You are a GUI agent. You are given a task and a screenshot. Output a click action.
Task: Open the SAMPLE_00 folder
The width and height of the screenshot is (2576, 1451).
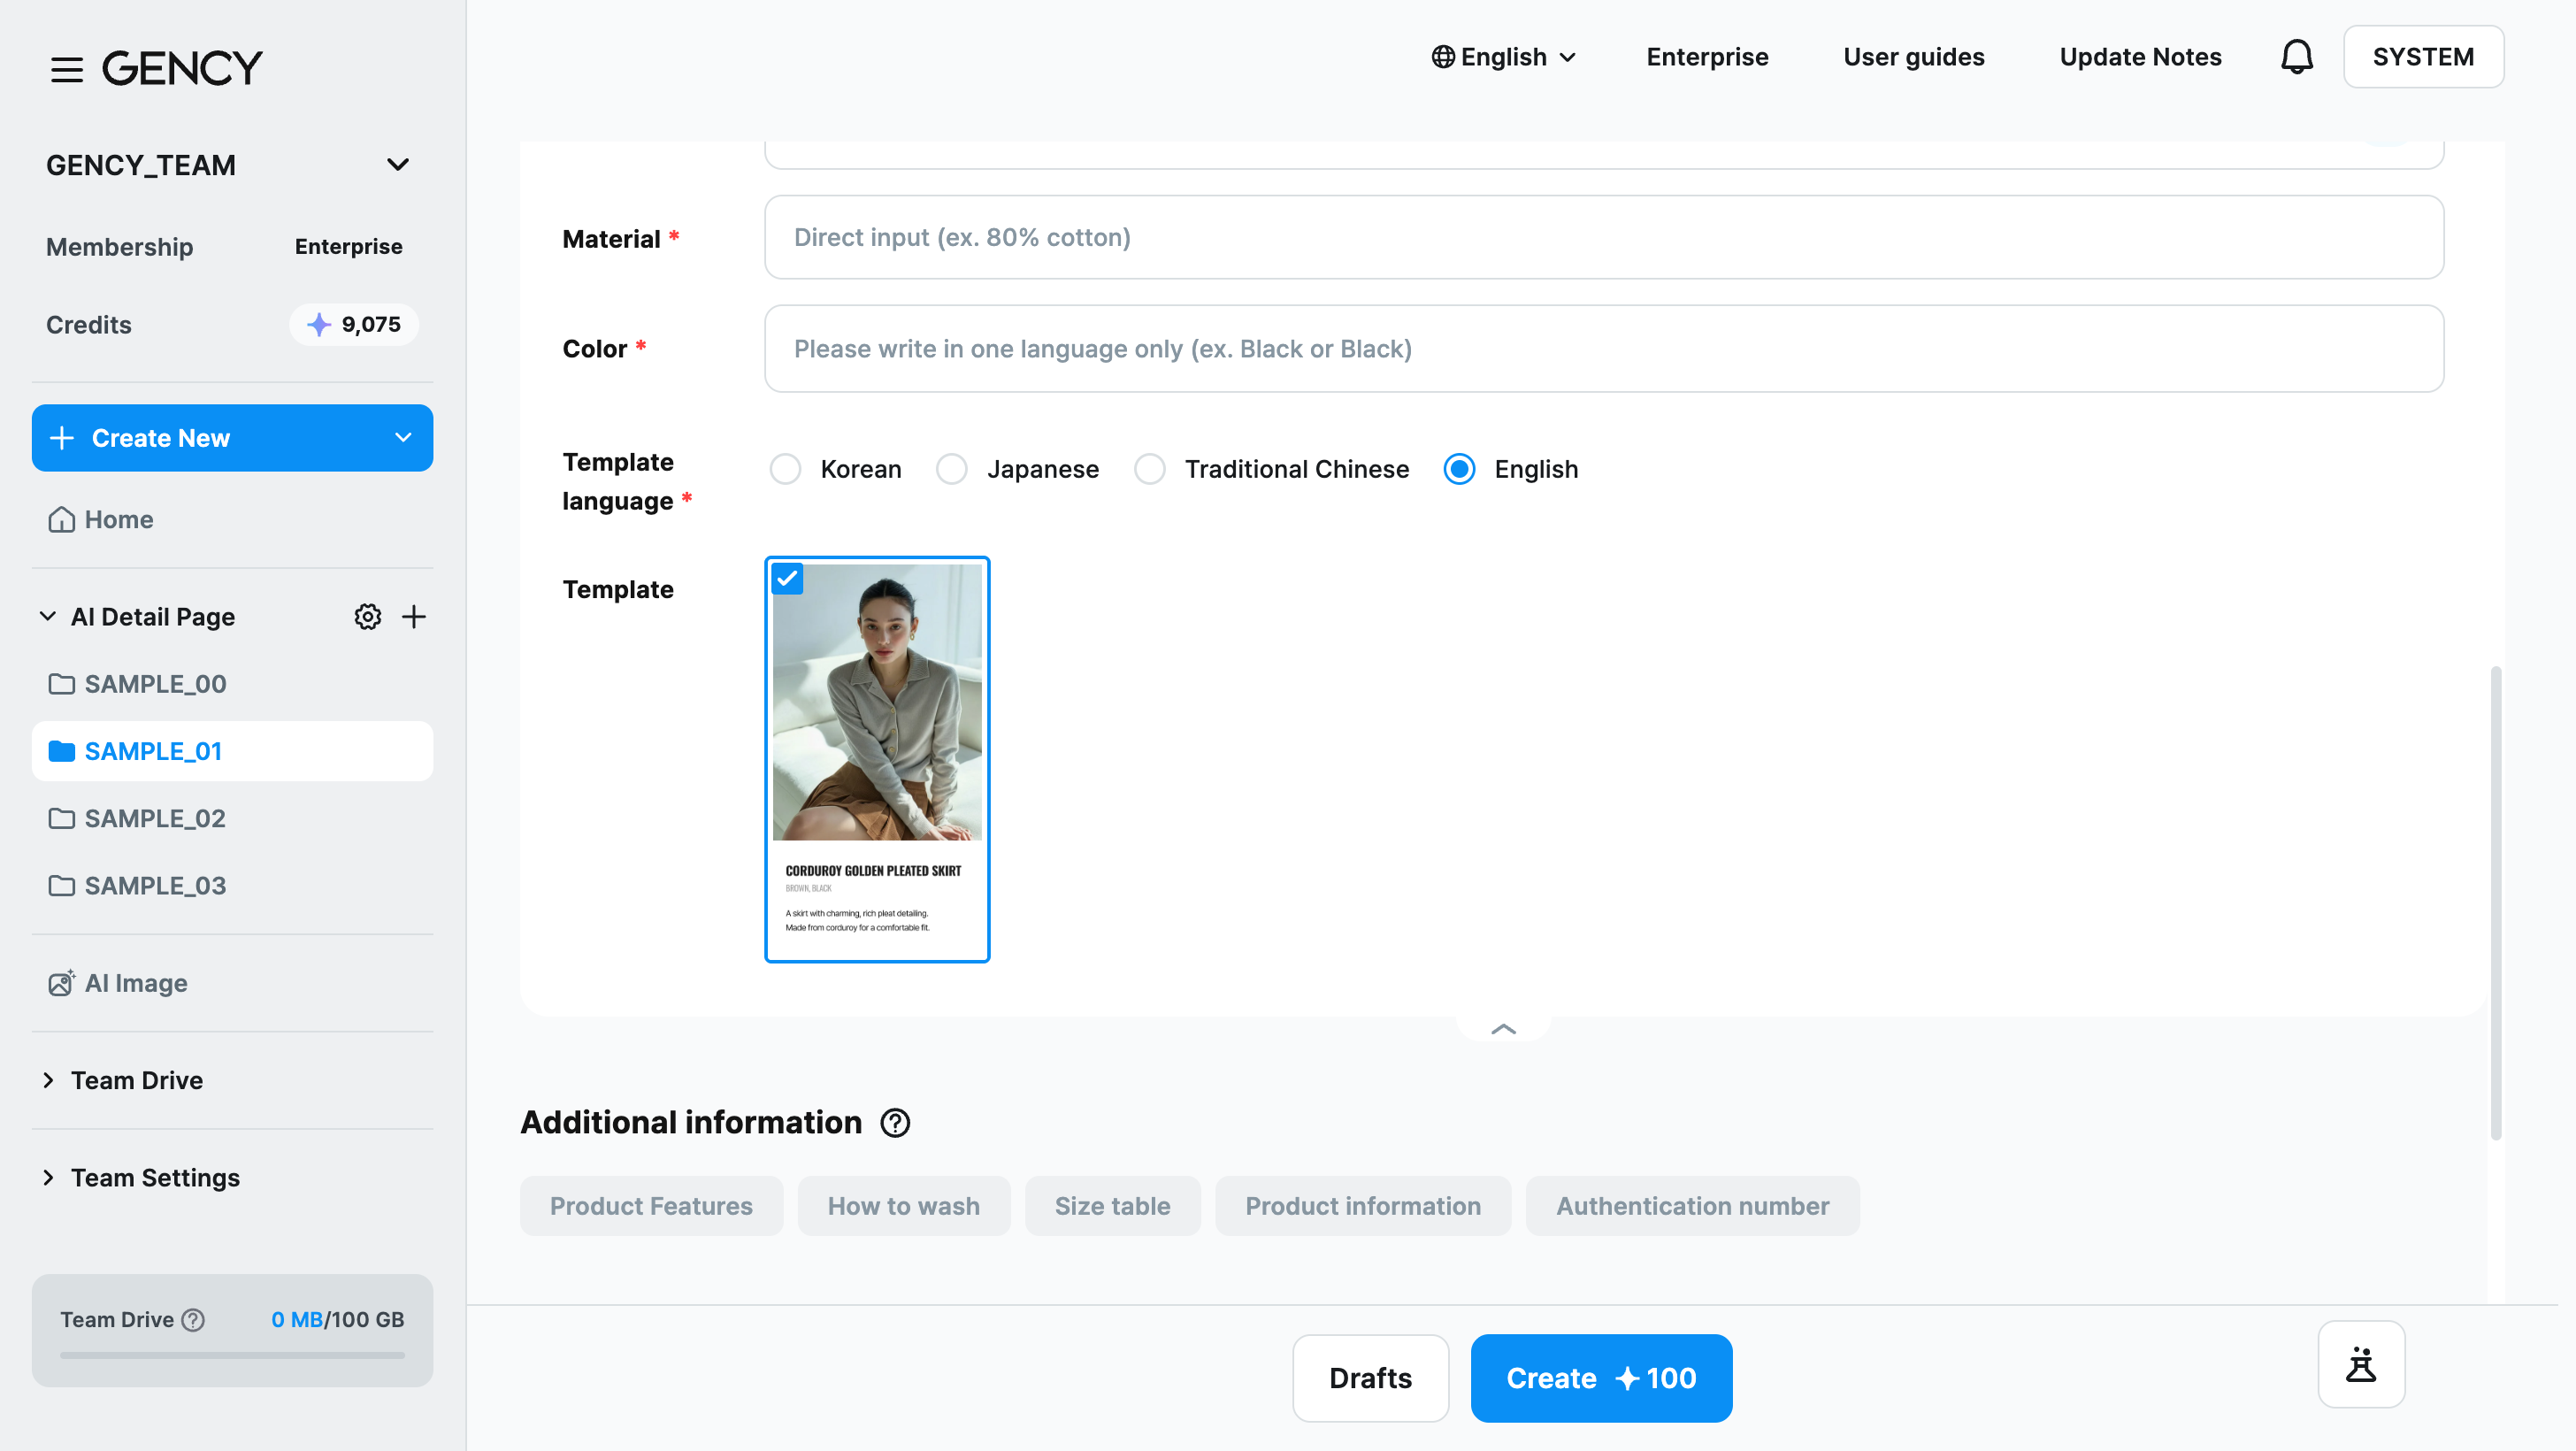click(232, 684)
